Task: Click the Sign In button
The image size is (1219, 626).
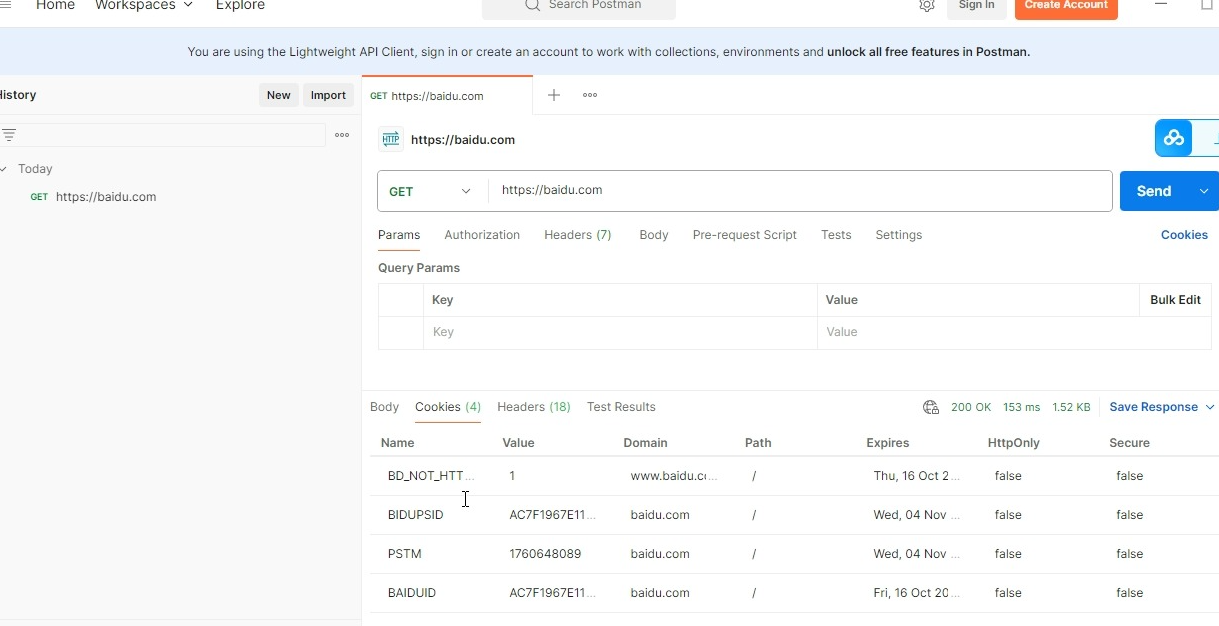Action: (x=976, y=6)
